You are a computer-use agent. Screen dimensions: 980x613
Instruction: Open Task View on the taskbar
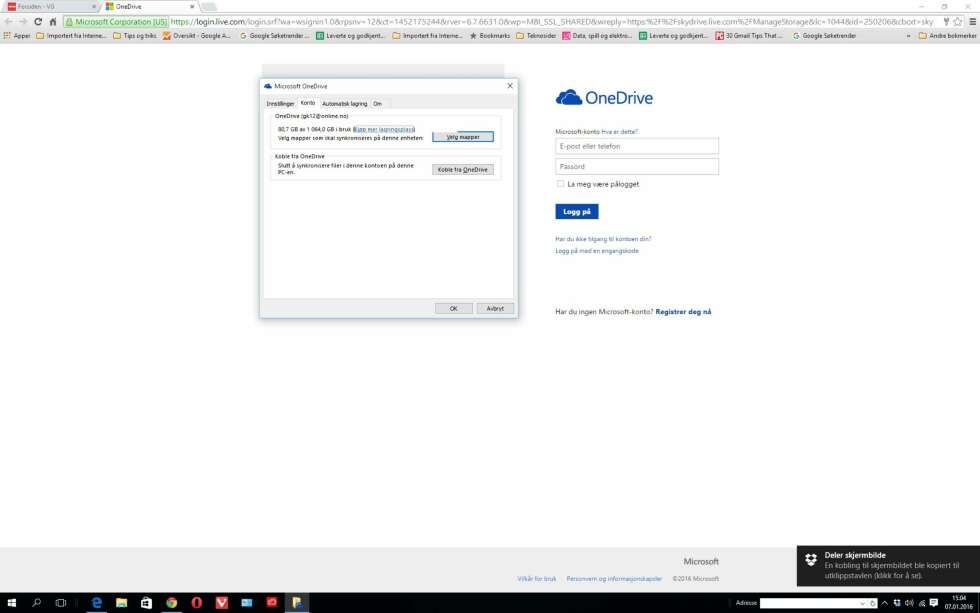coord(61,602)
